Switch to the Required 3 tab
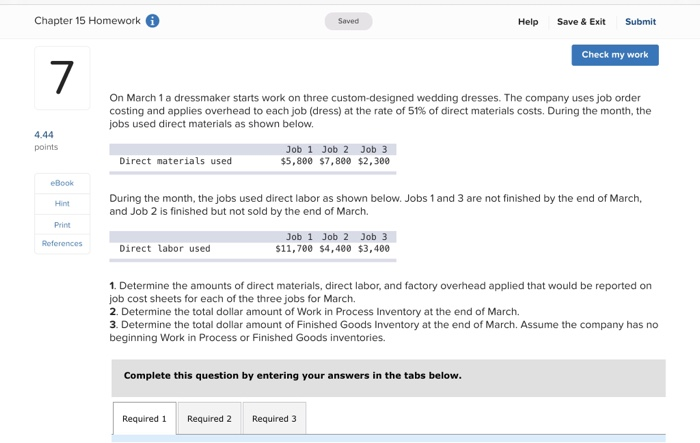700x443 pixels. pos(274,418)
